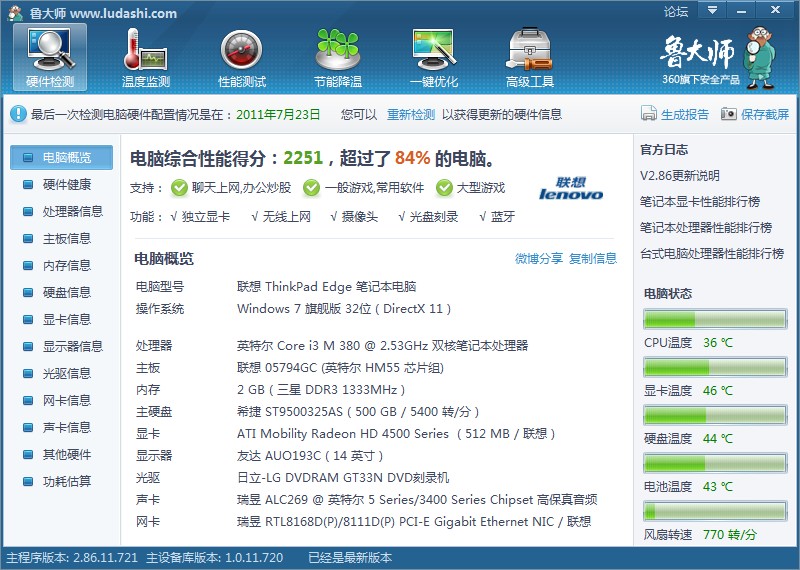Click the Lenovo 联想 brand logo
The width and height of the screenshot is (800, 570).
(x=571, y=188)
